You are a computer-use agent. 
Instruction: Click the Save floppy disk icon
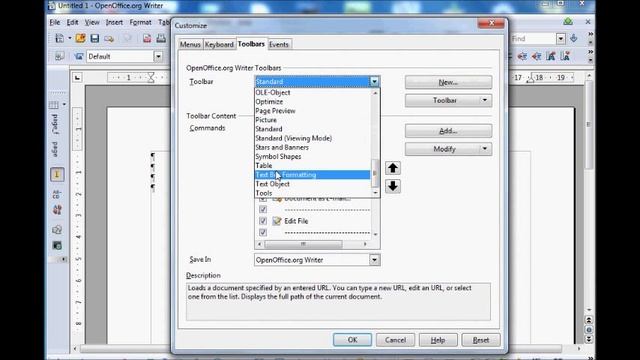95,38
